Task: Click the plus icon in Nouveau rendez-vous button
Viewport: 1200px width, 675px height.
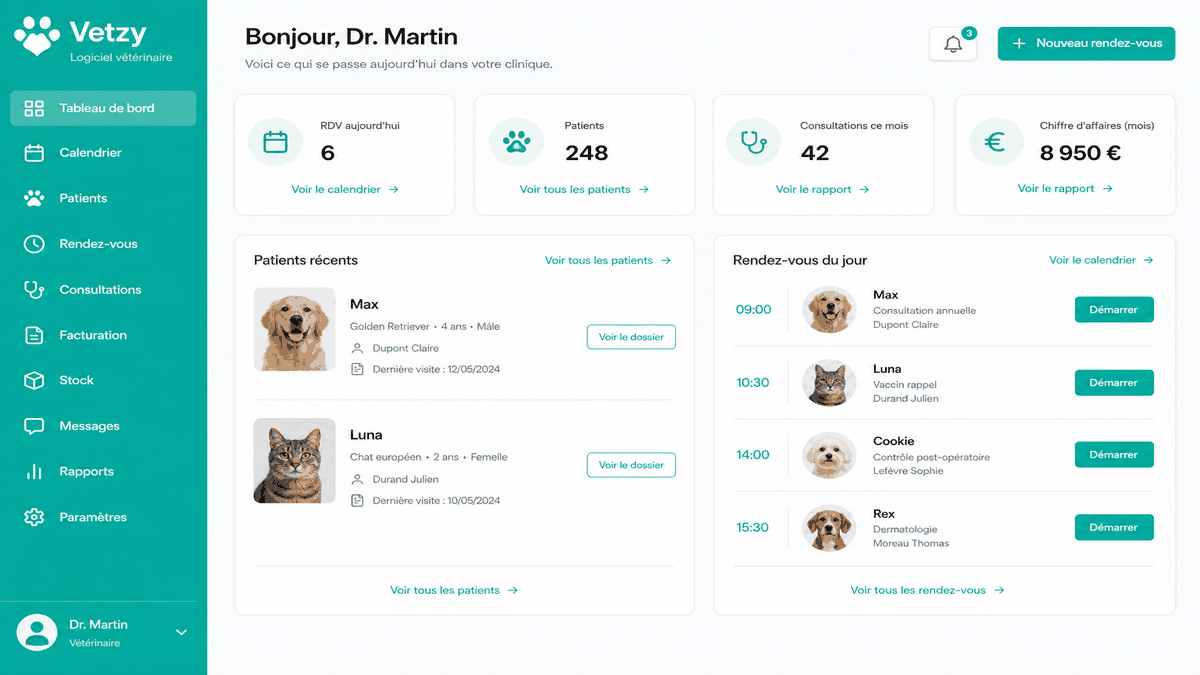Action: pyautogui.click(x=1019, y=44)
